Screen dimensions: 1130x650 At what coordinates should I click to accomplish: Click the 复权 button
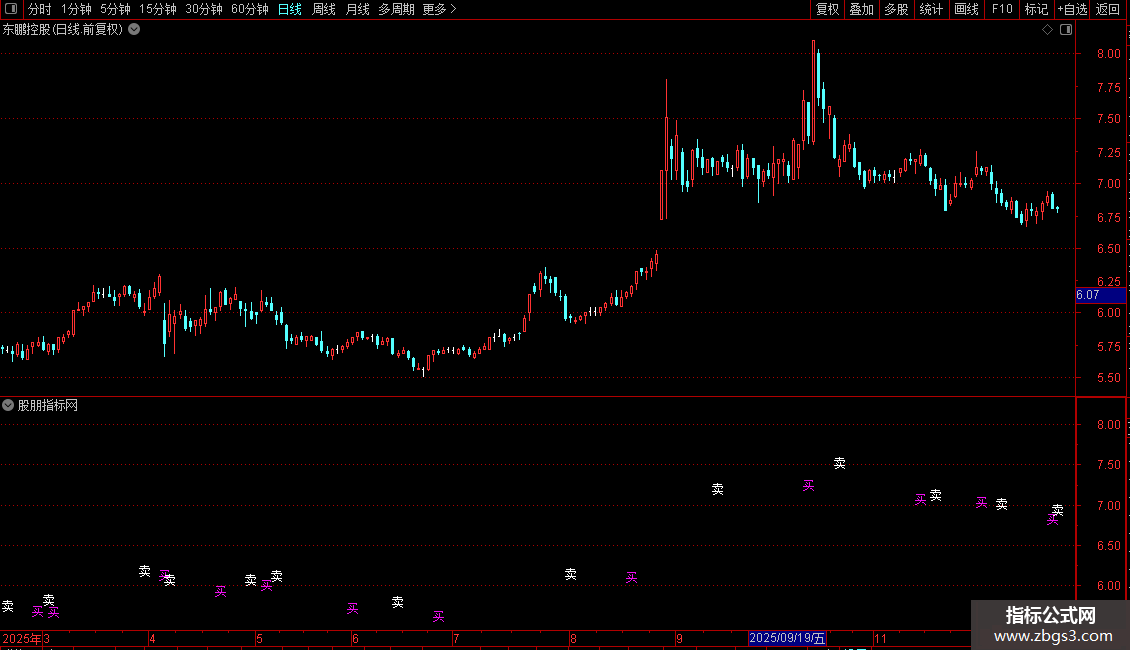coord(827,9)
